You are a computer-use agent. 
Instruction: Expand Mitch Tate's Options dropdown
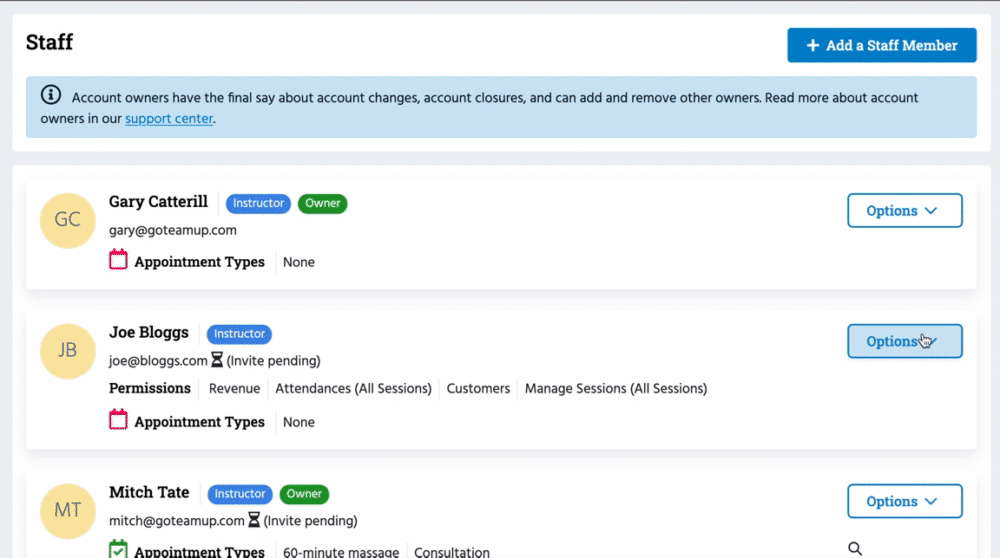click(904, 501)
